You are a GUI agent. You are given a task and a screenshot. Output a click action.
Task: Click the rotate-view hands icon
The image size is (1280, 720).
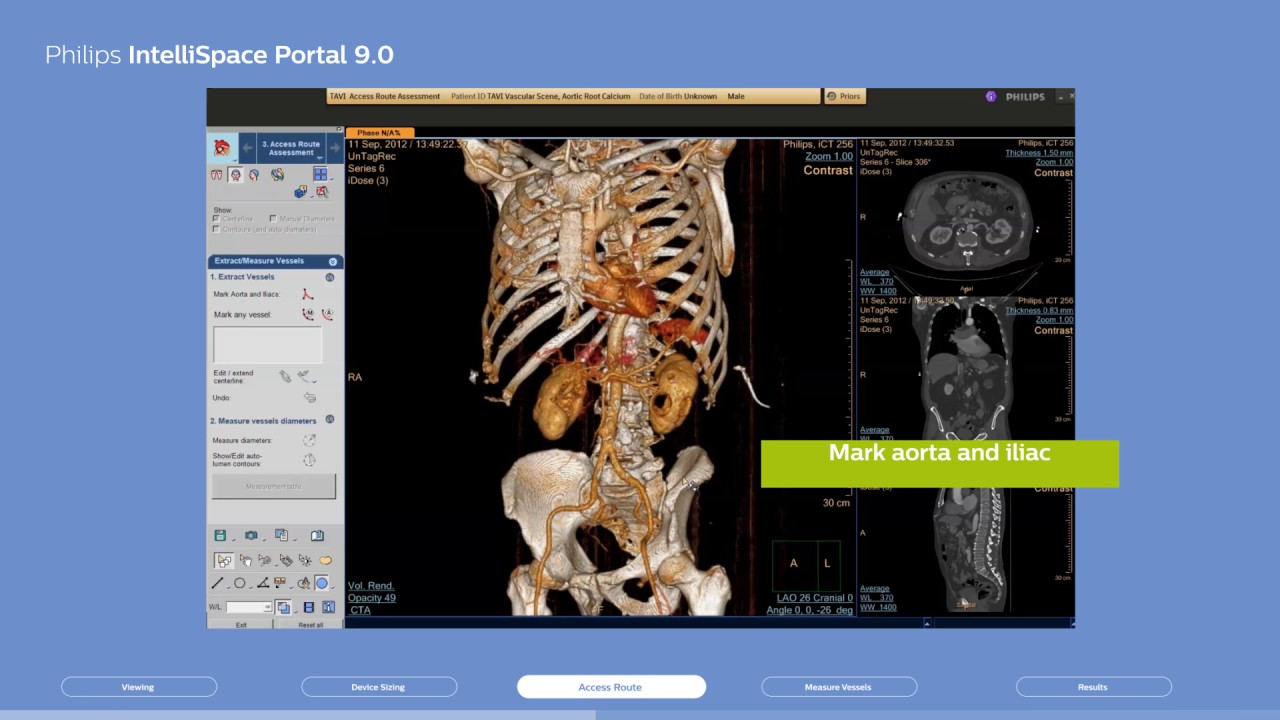(277, 175)
